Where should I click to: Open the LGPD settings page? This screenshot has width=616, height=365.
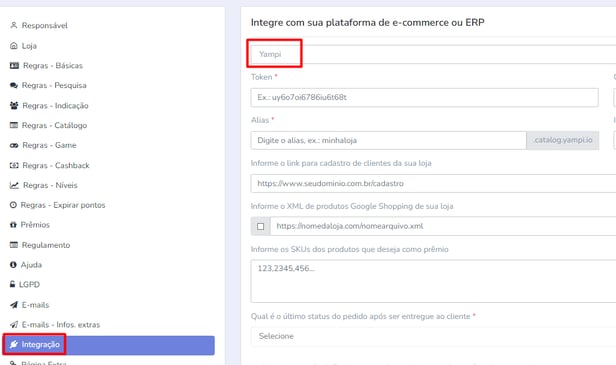[29, 284]
